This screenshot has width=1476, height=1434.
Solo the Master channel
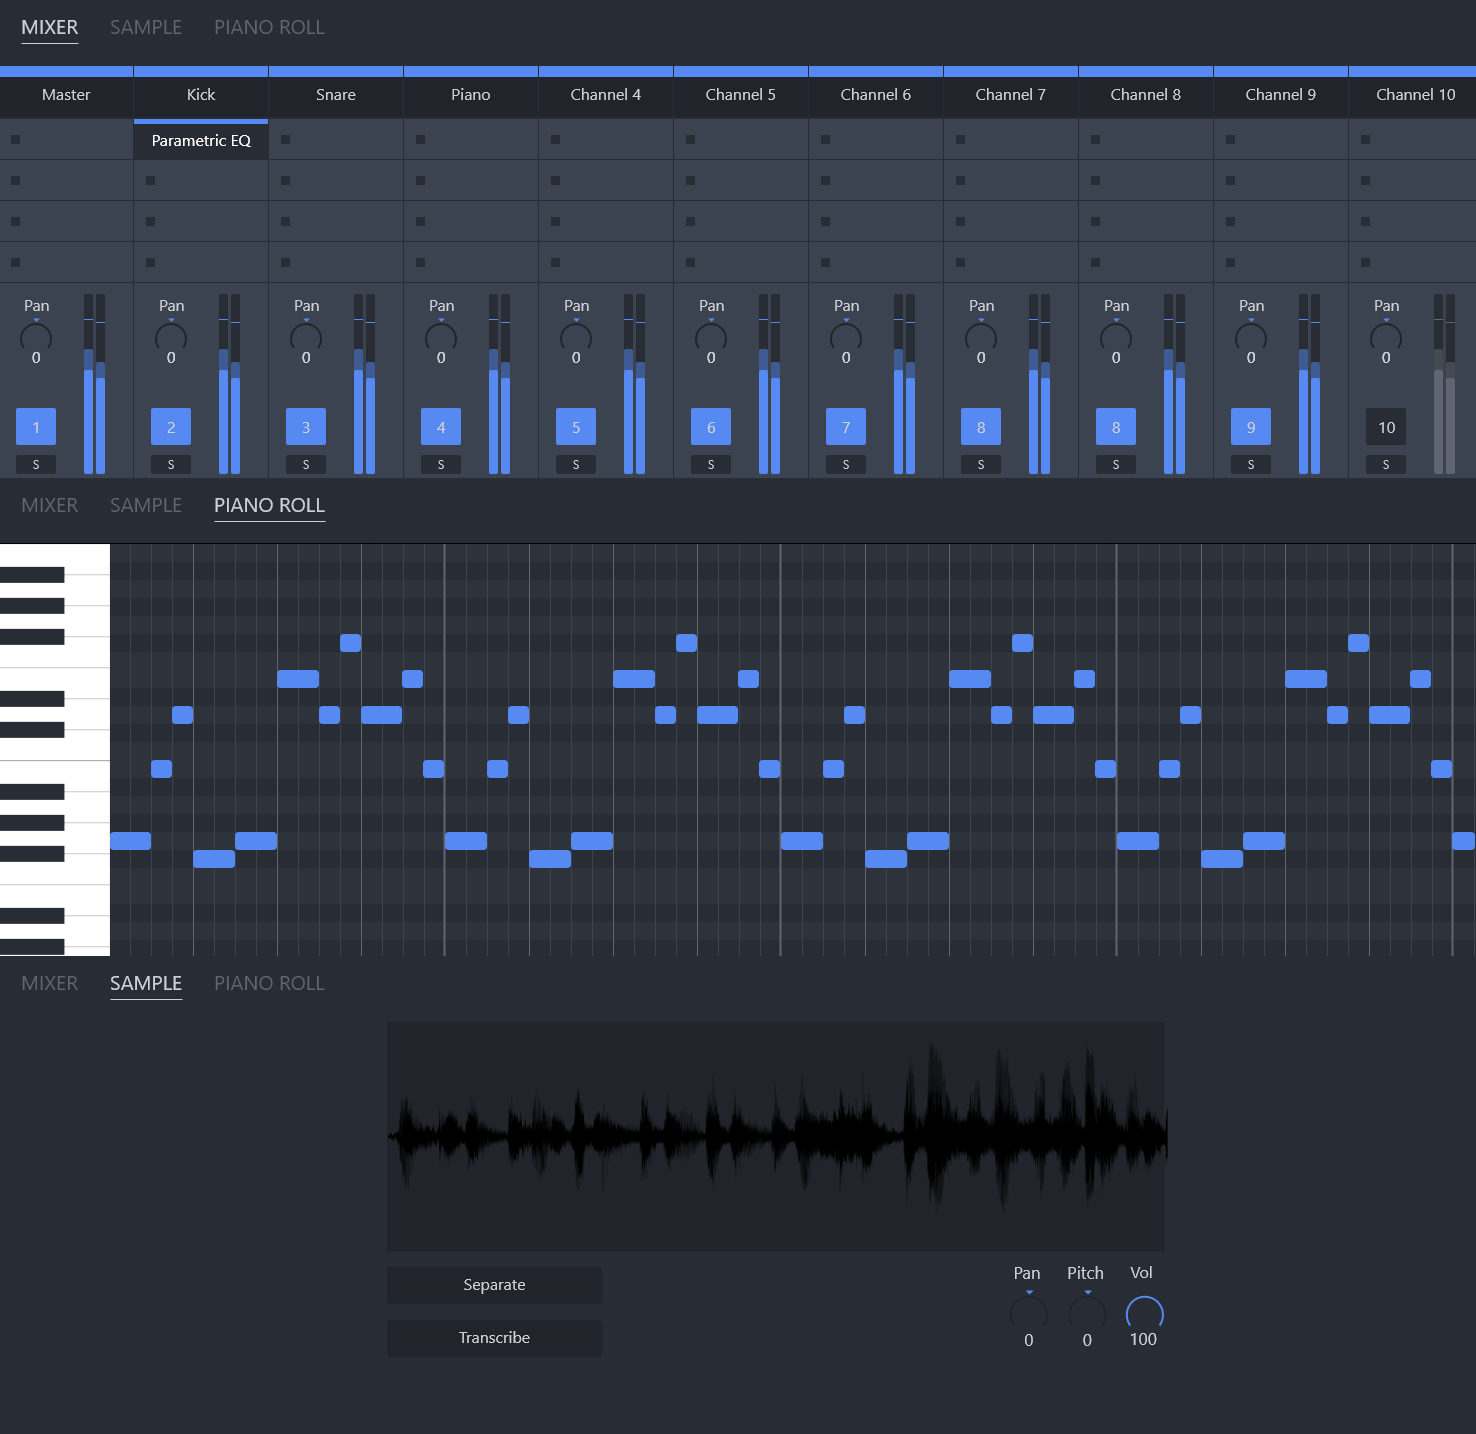(x=36, y=464)
